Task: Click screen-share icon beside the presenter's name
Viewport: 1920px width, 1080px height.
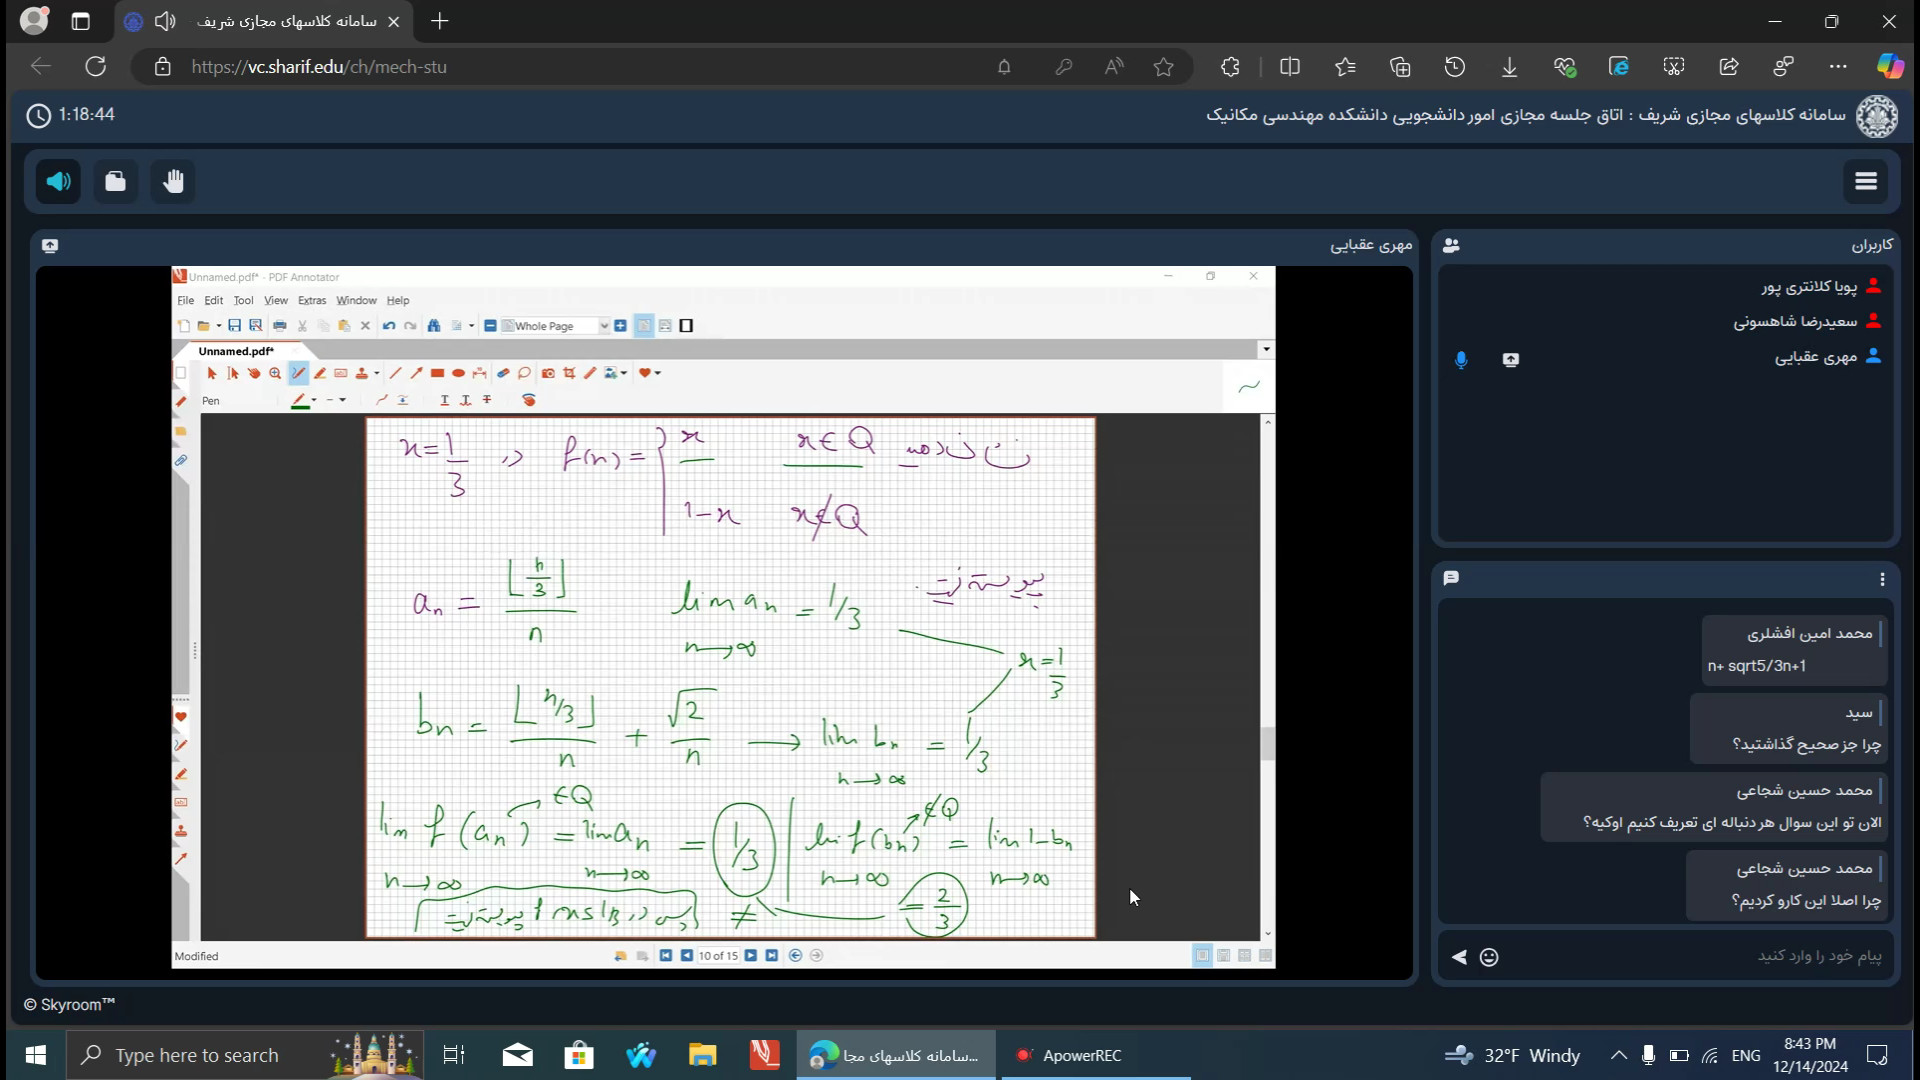Action: click(1510, 359)
